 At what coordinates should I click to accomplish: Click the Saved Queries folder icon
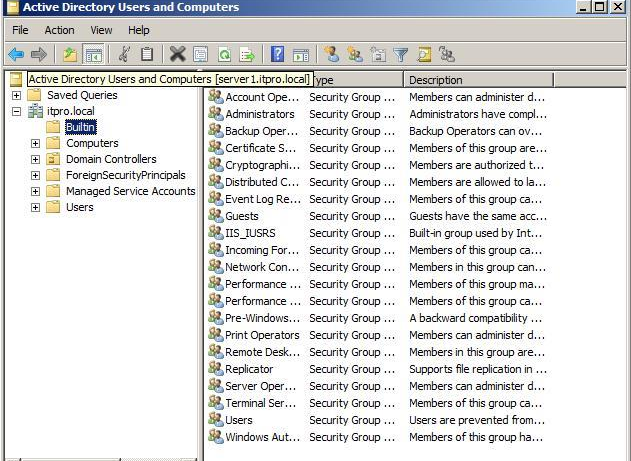[x=34, y=95]
